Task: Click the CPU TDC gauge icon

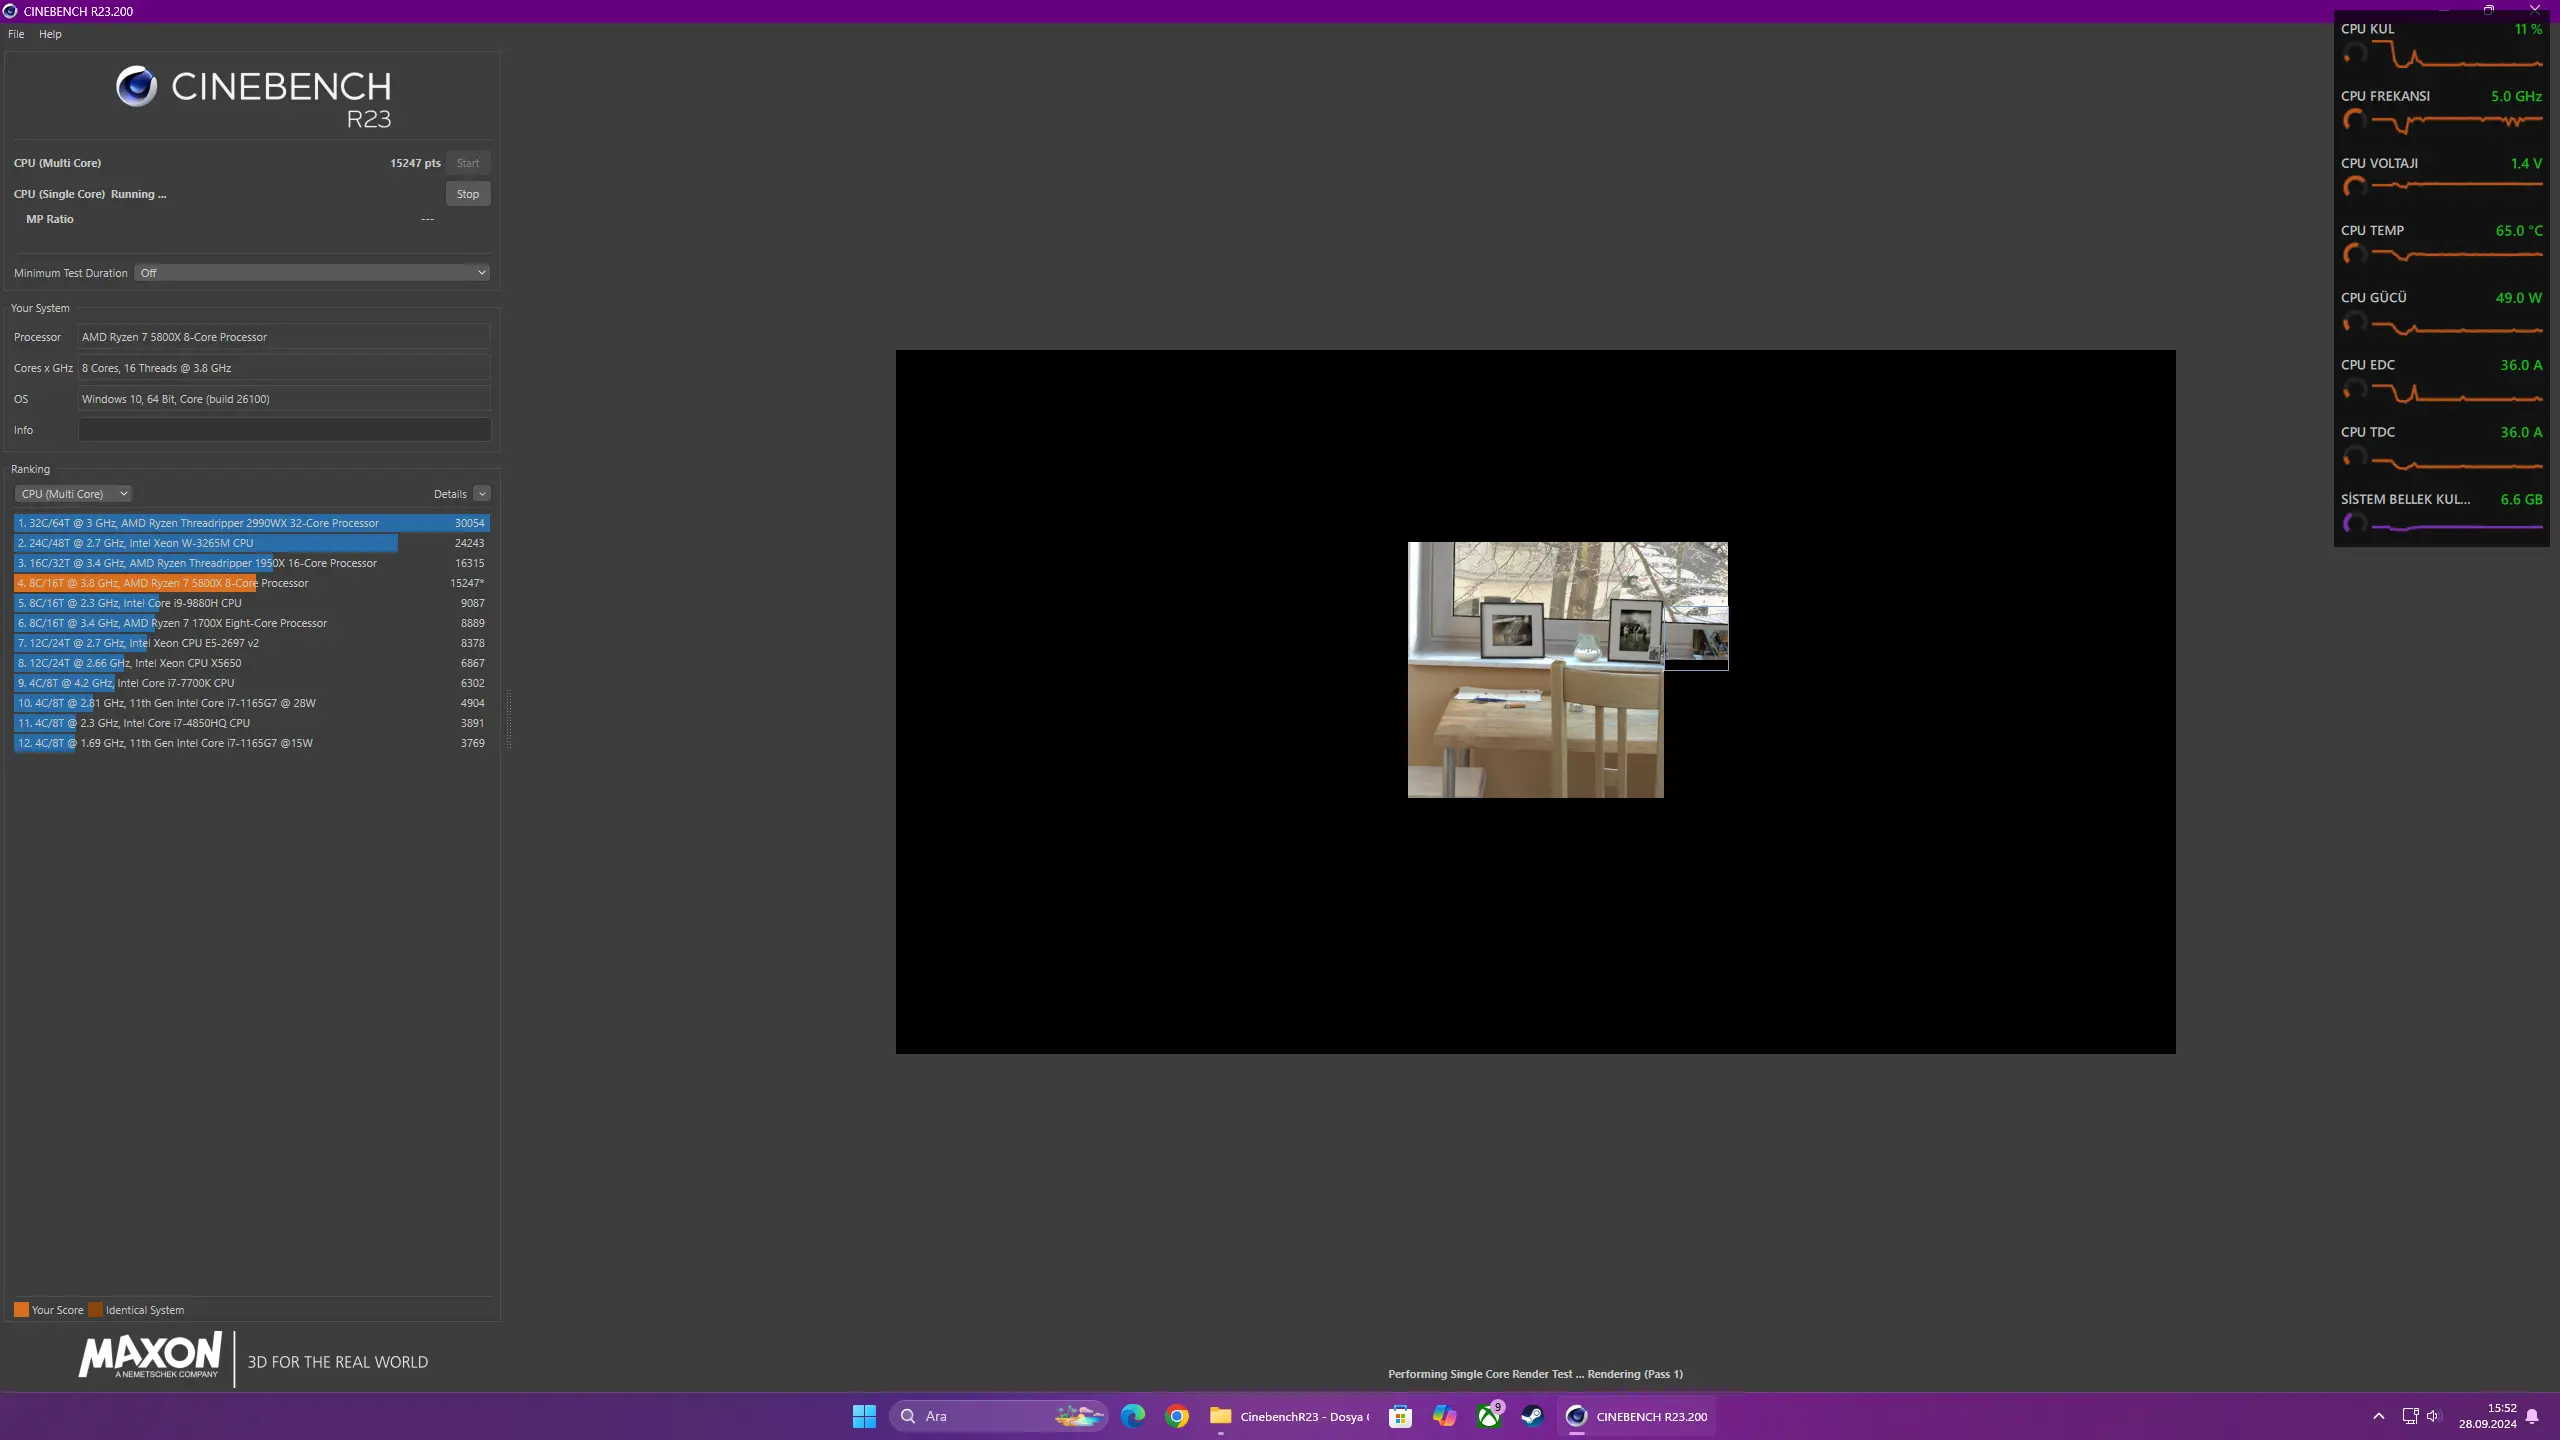Action: click(x=2355, y=456)
